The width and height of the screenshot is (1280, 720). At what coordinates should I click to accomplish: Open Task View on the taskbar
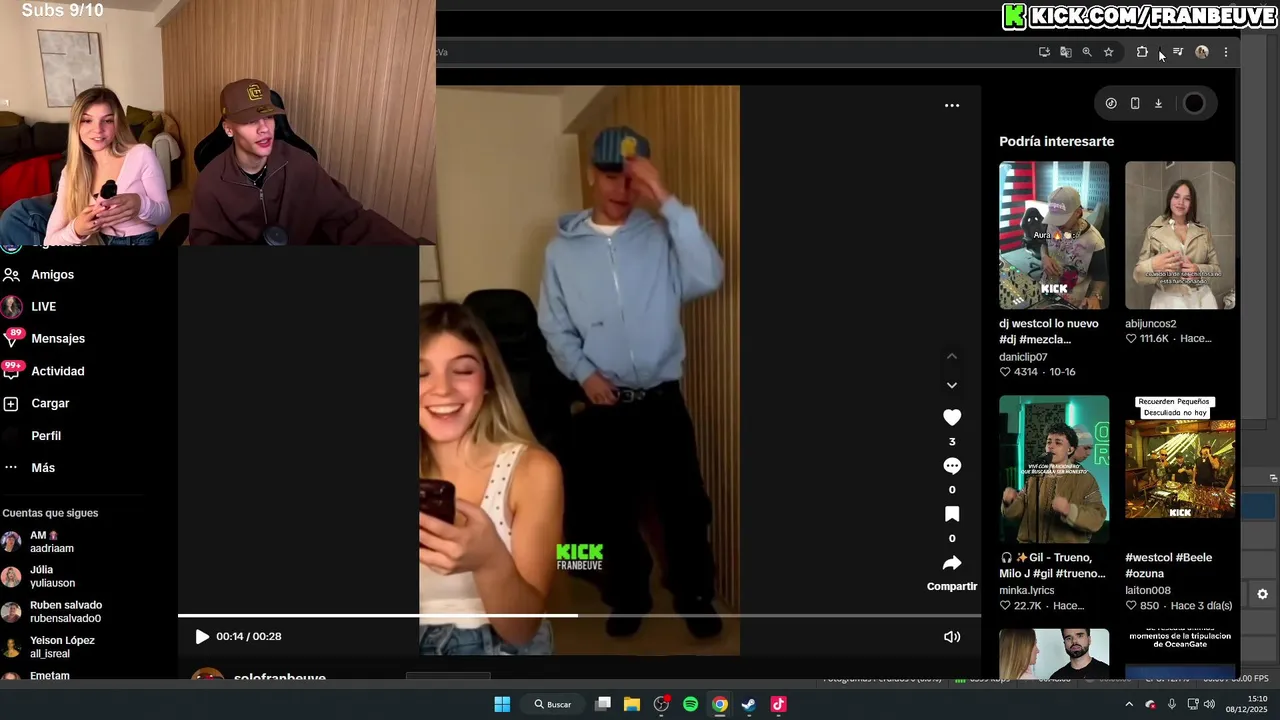point(603,704)
